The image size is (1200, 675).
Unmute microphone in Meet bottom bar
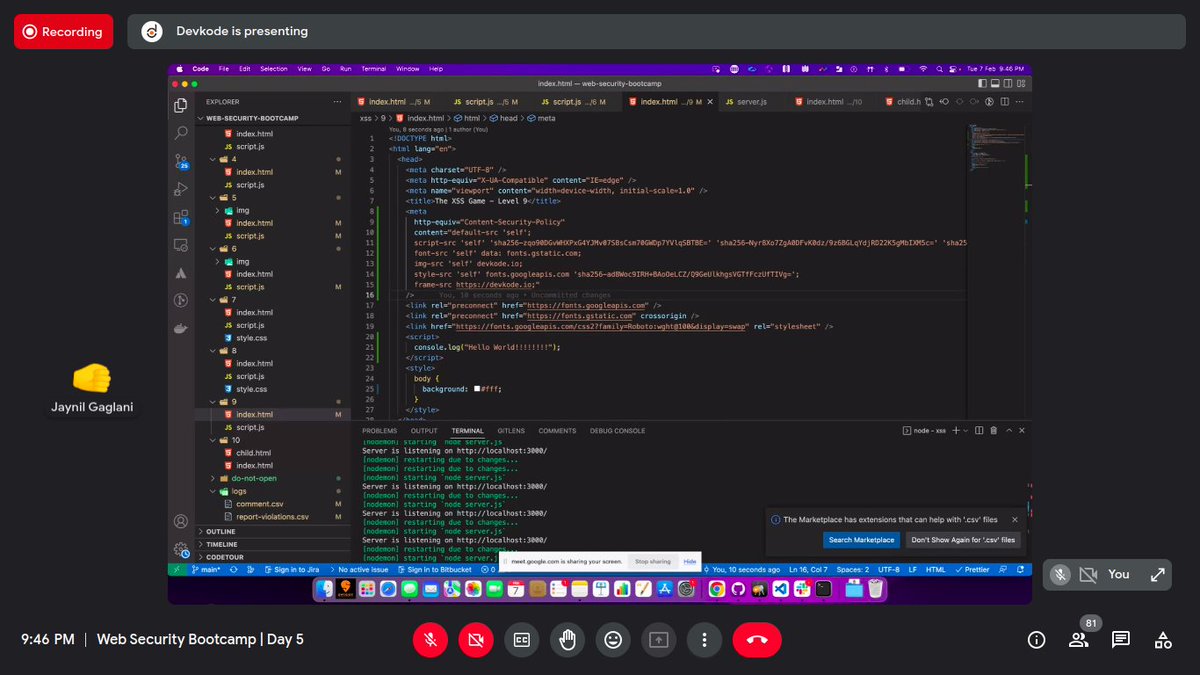tap(432, 639)
